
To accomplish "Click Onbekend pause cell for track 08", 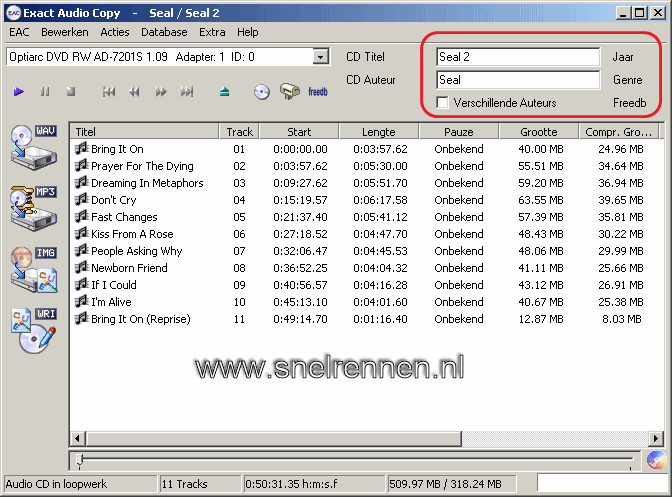I will tap(459, 268).
